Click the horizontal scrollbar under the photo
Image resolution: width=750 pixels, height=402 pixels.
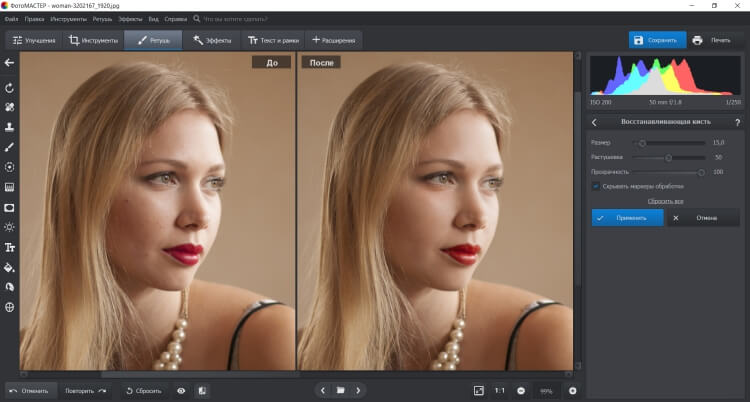200,374
